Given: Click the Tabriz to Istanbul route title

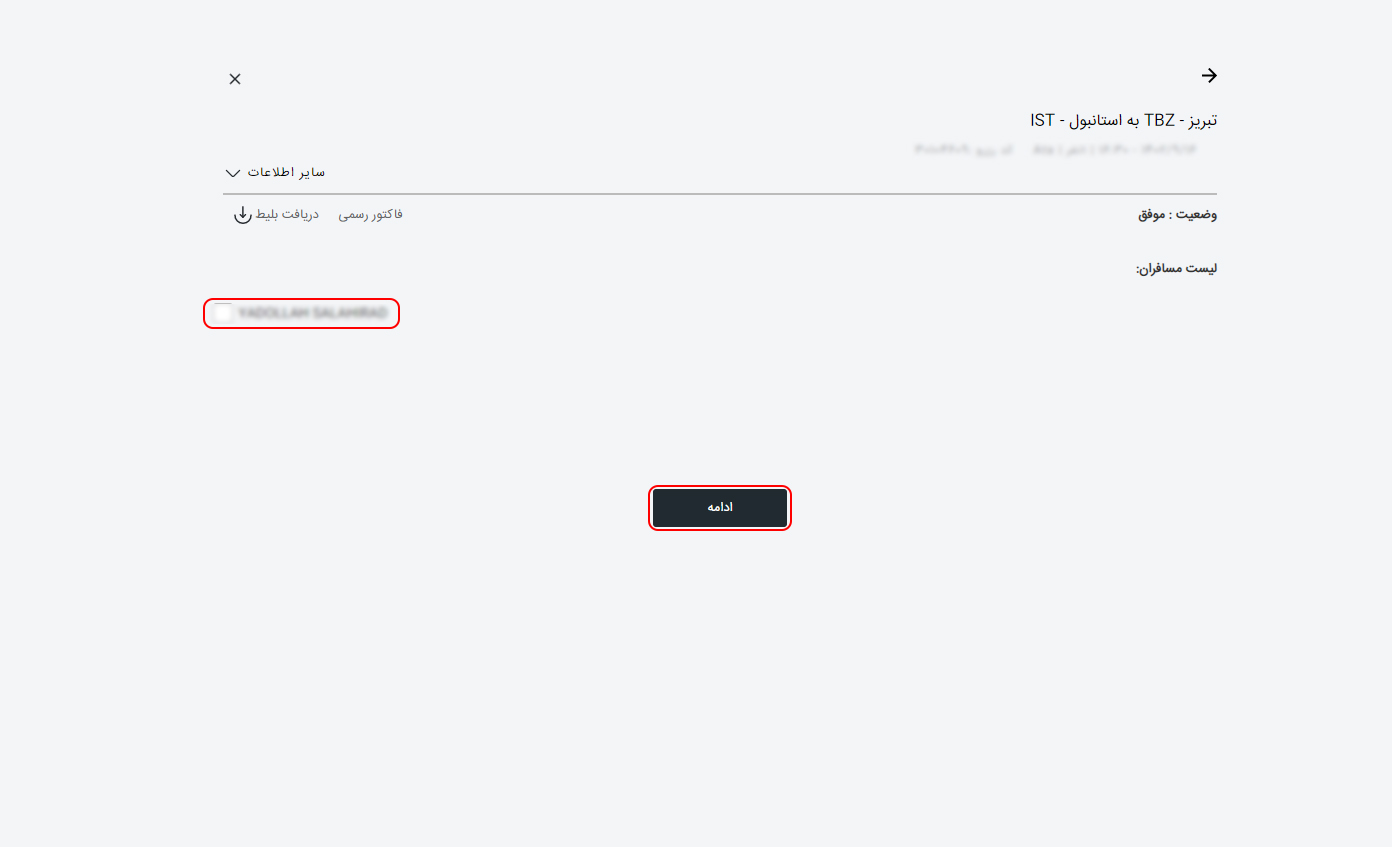Looking at the screenshot, I should click(1123, 120).
